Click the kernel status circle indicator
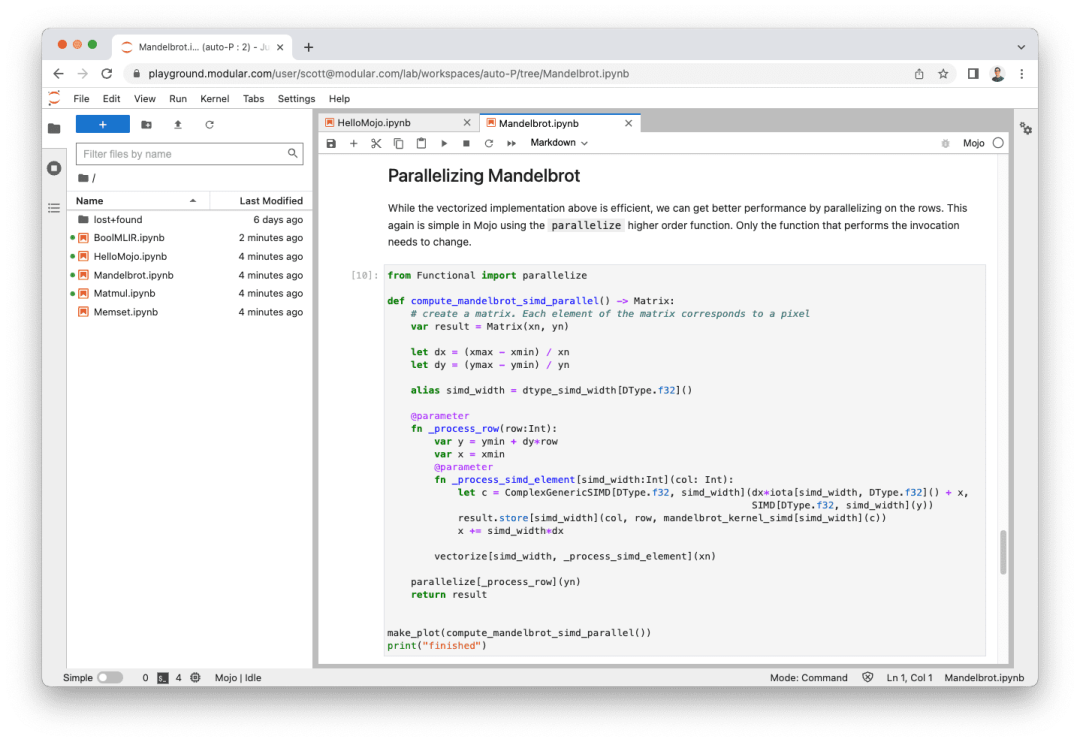1080x742 pixels. click(x=998, y=143)
